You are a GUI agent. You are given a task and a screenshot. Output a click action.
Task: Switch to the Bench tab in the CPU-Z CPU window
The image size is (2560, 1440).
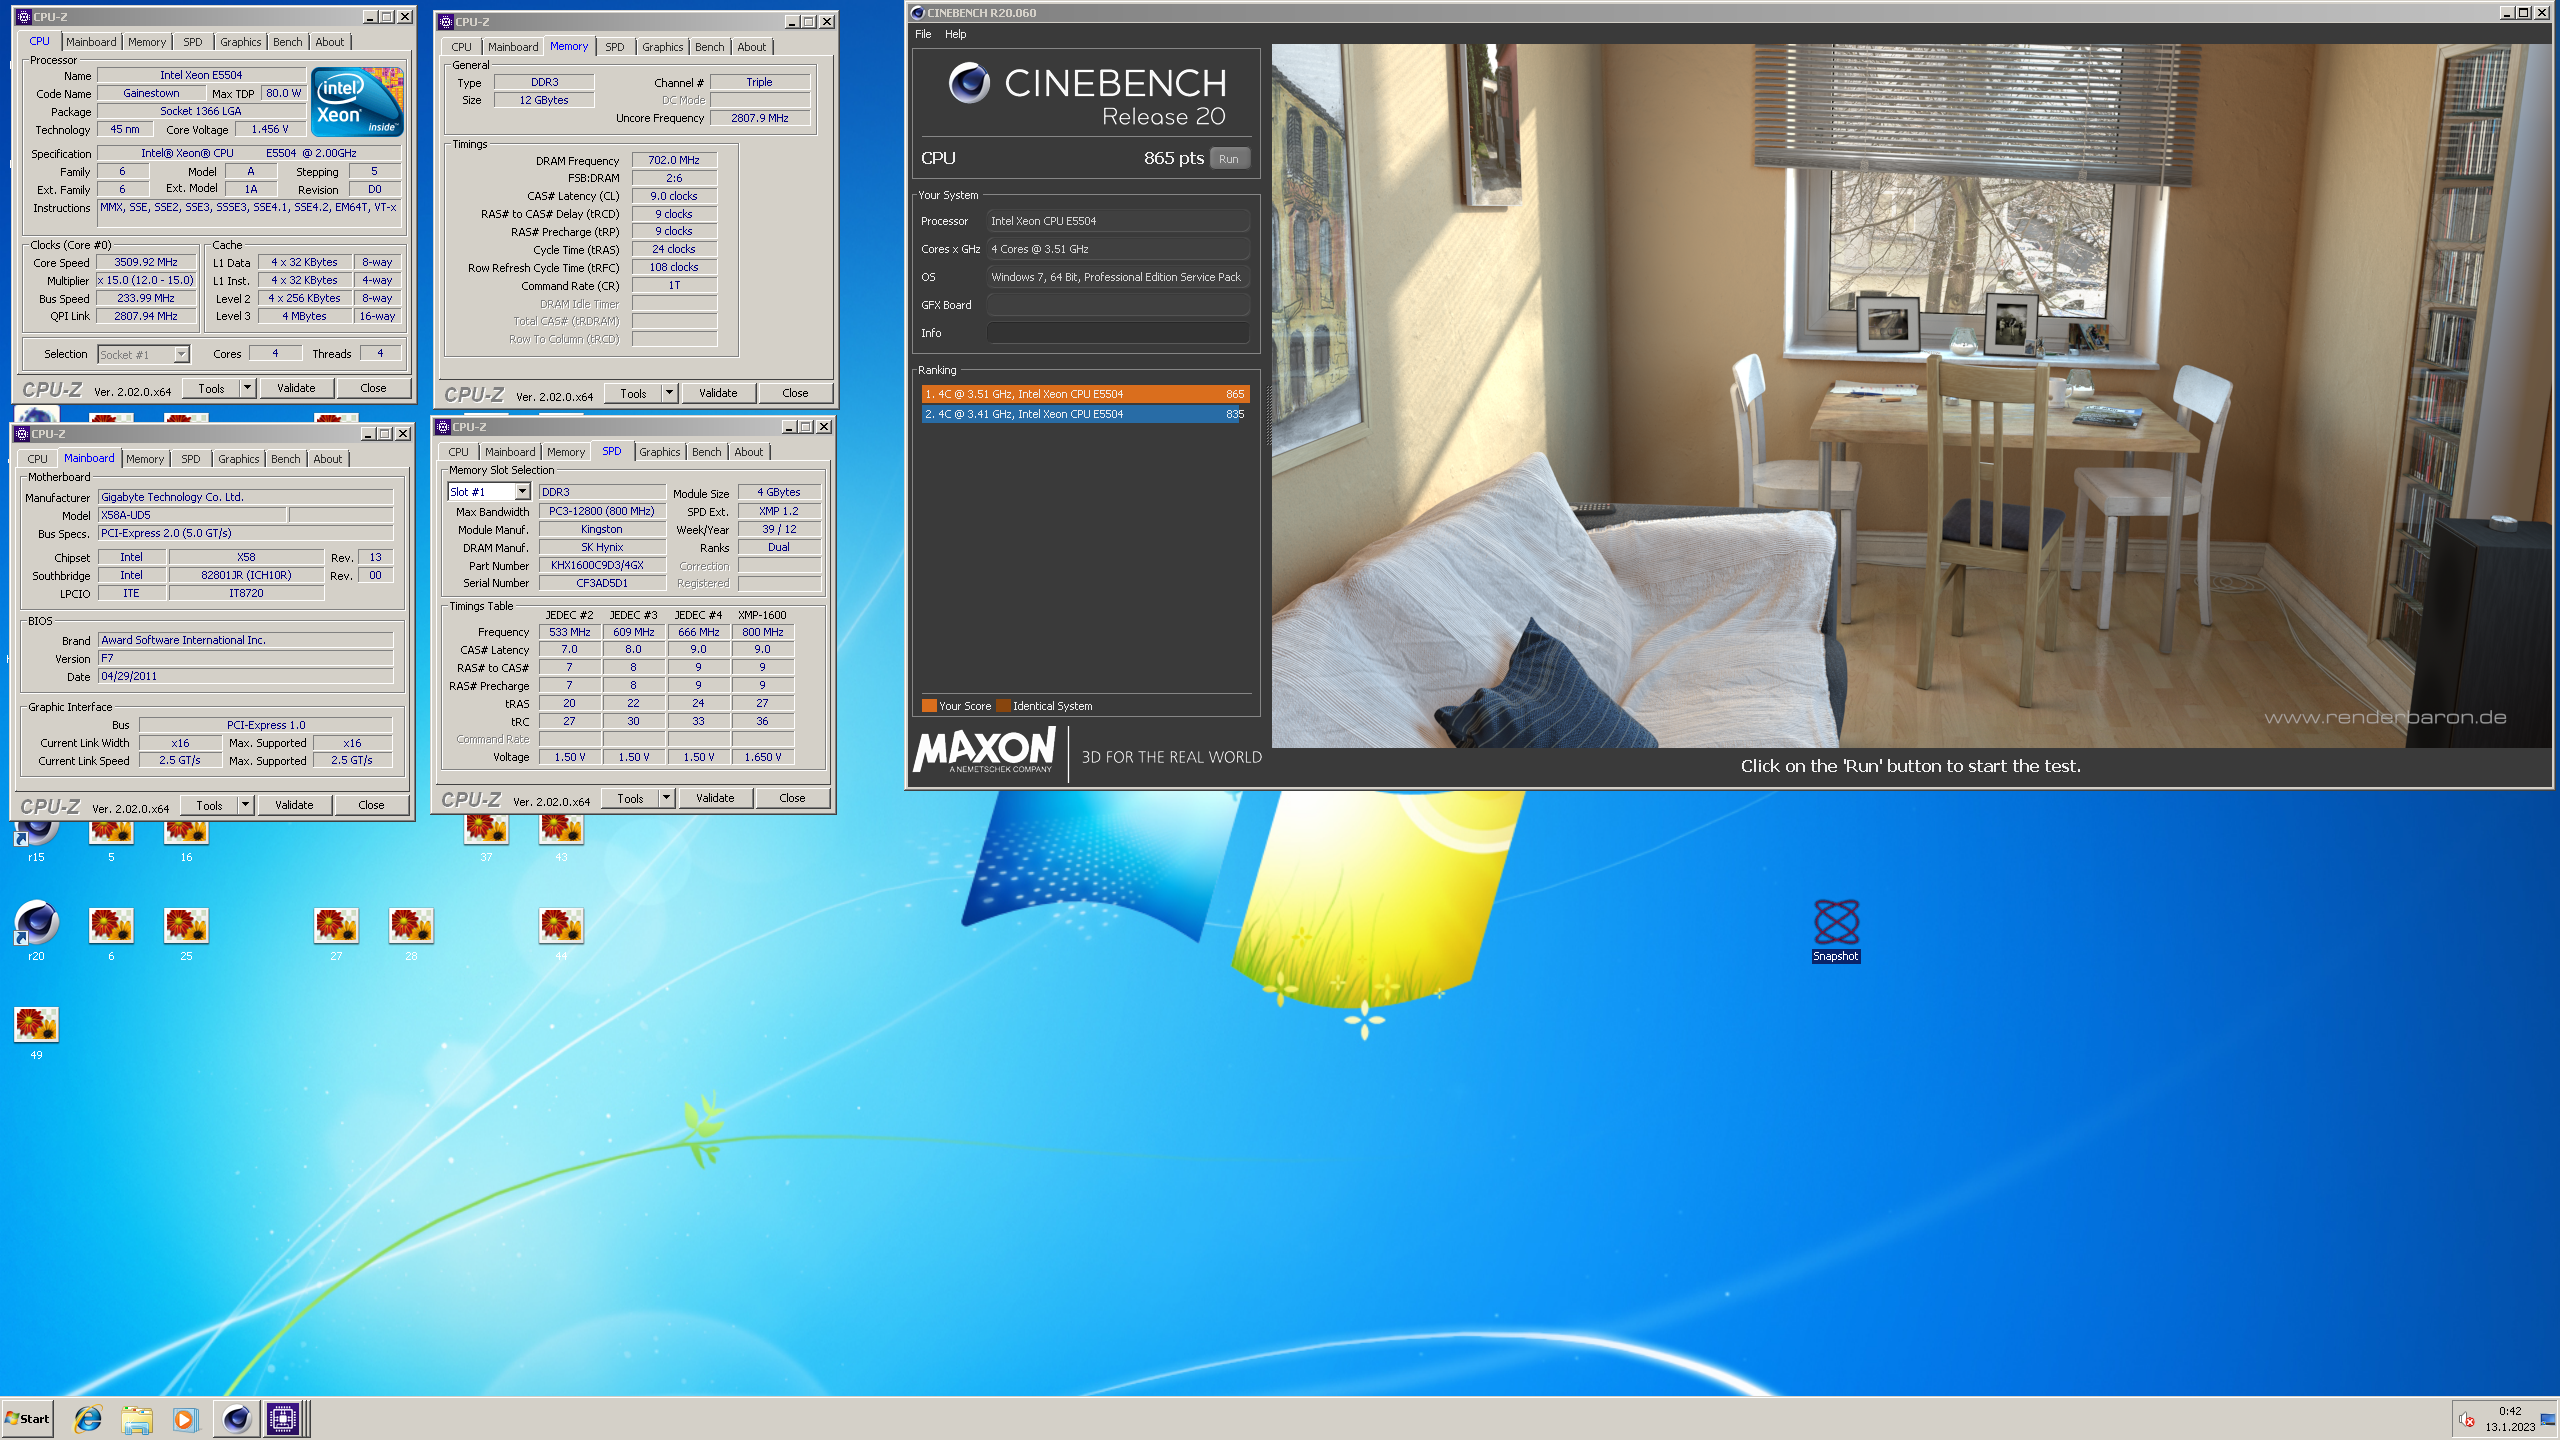pos(287,42)
